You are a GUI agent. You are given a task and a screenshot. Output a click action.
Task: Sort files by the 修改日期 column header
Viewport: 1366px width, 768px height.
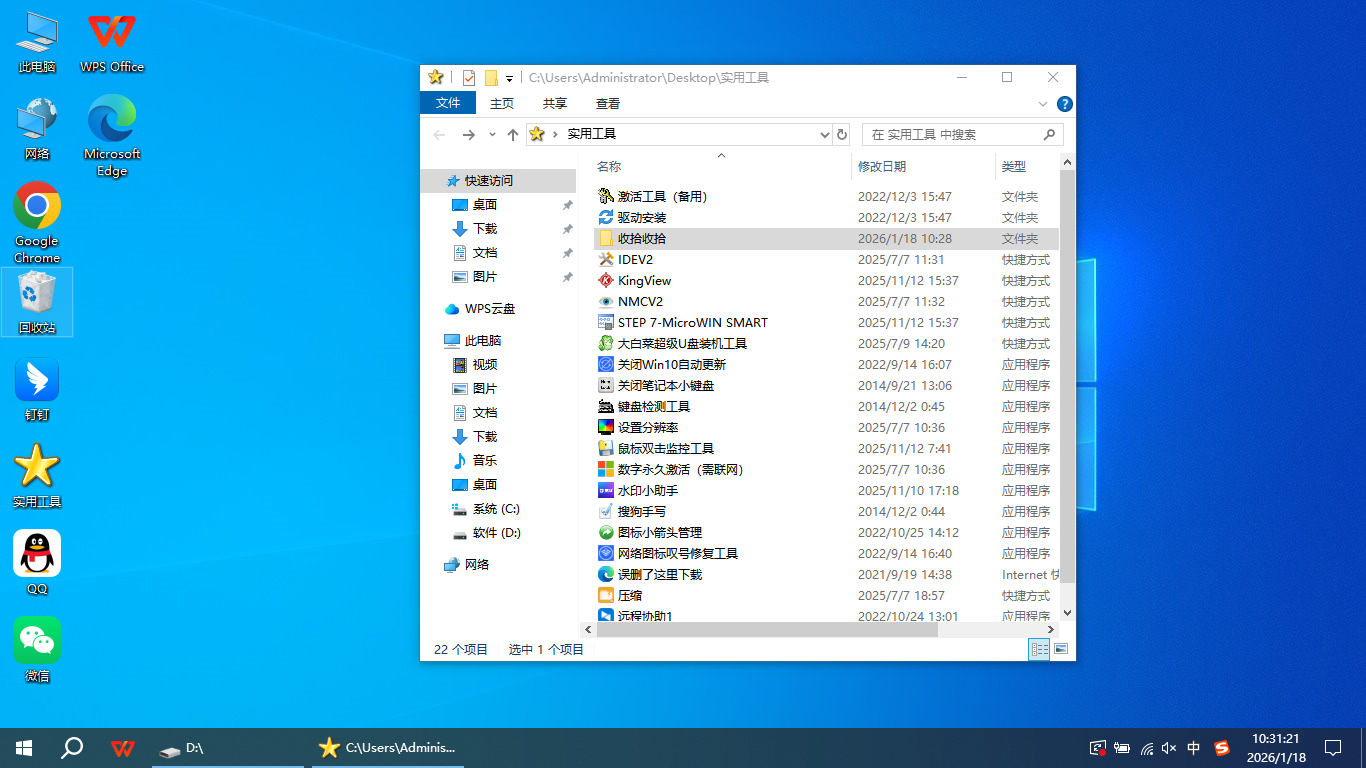click(882, 166)
